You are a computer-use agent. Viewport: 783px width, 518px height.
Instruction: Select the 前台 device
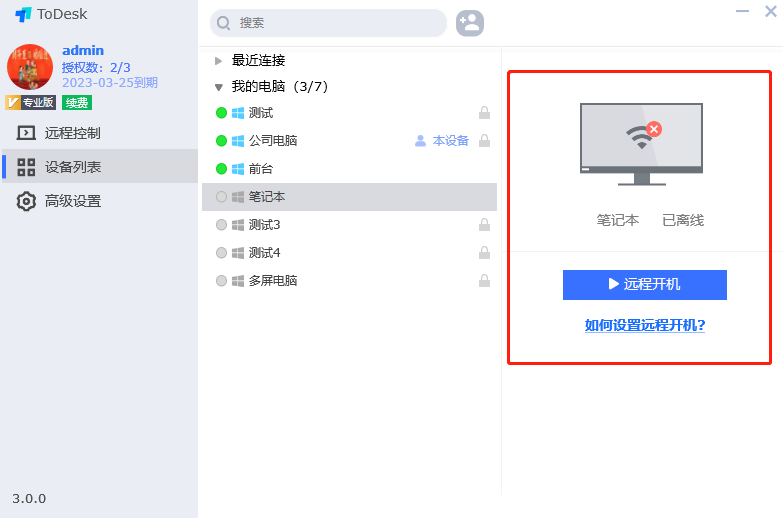pos(349,169)
